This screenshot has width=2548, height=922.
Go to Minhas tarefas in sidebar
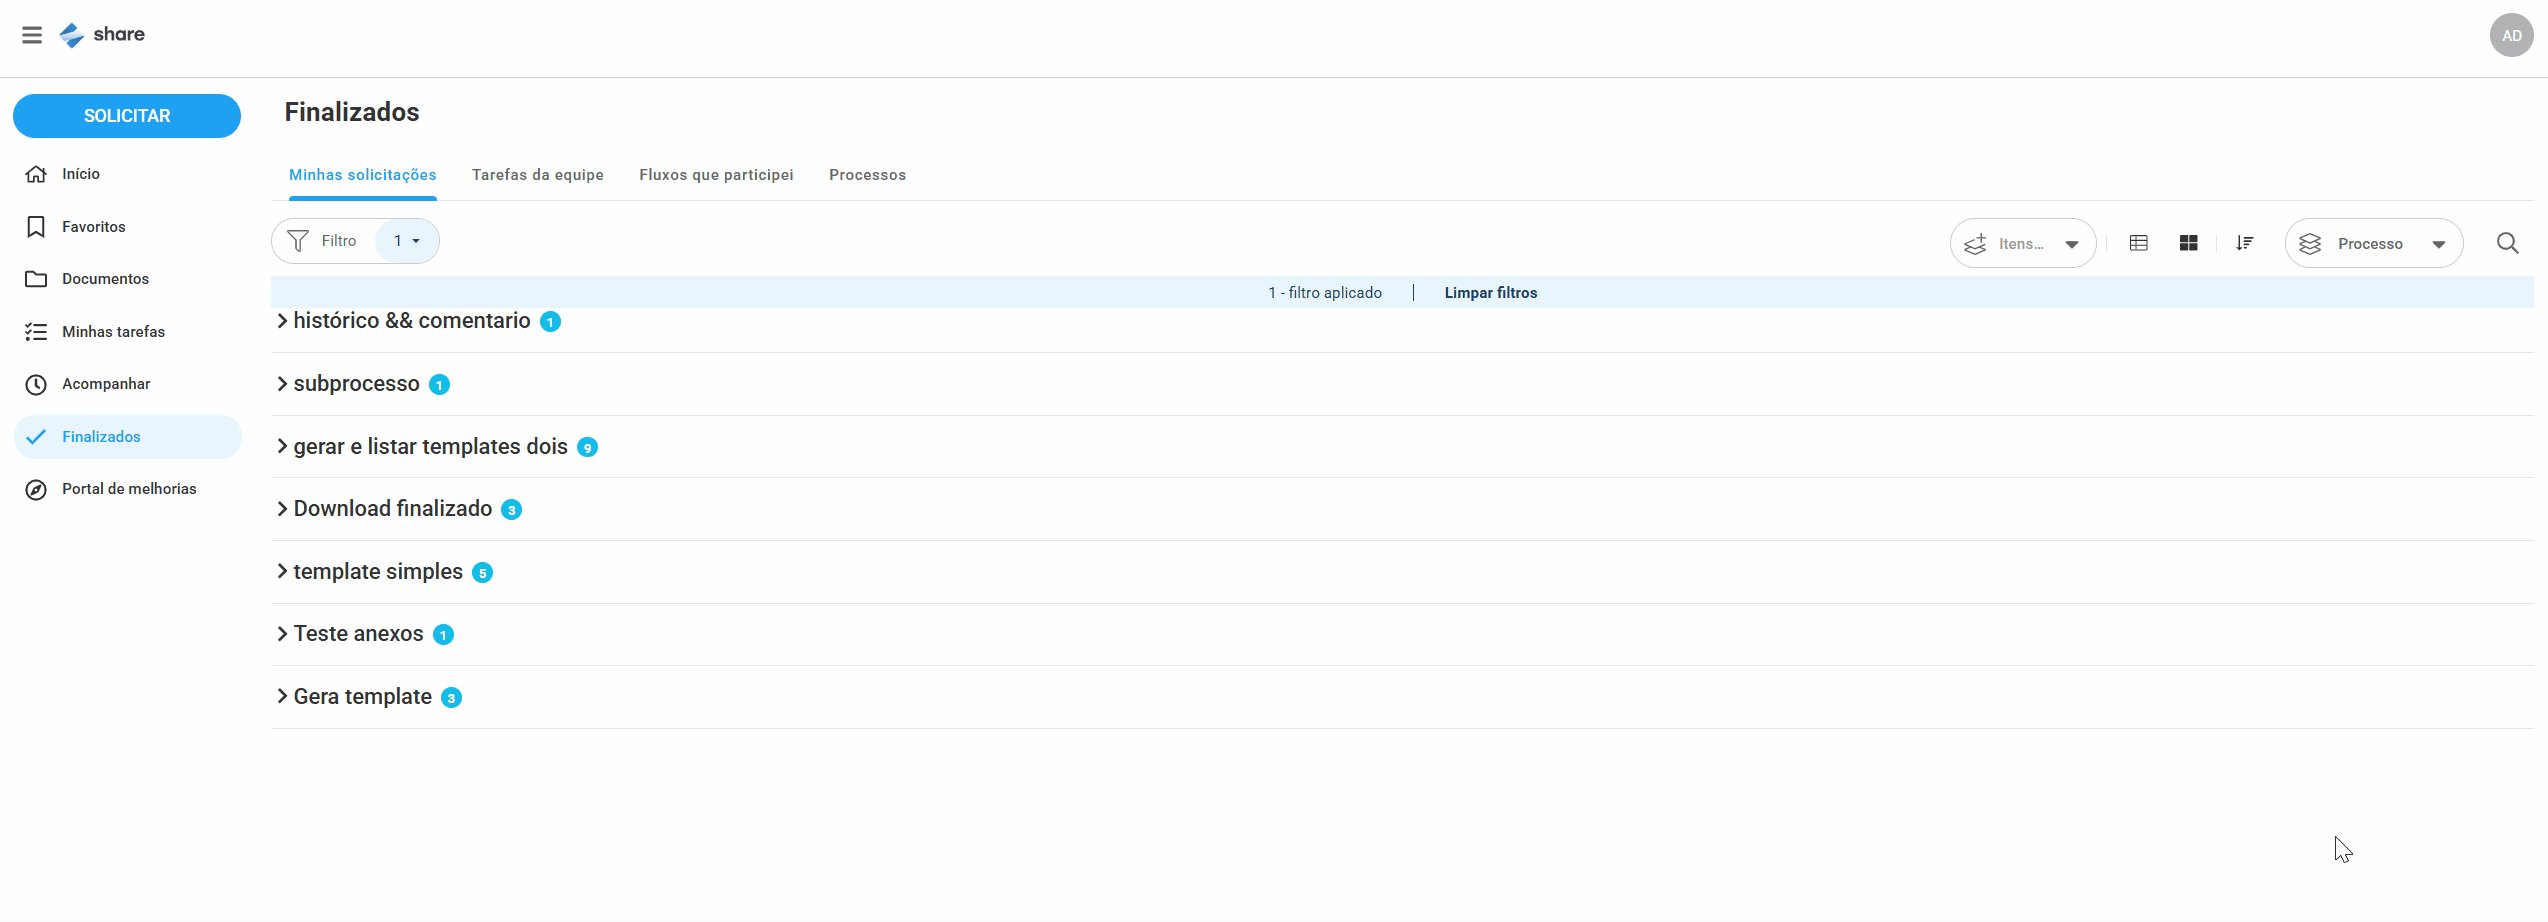(x=113, y=332)
